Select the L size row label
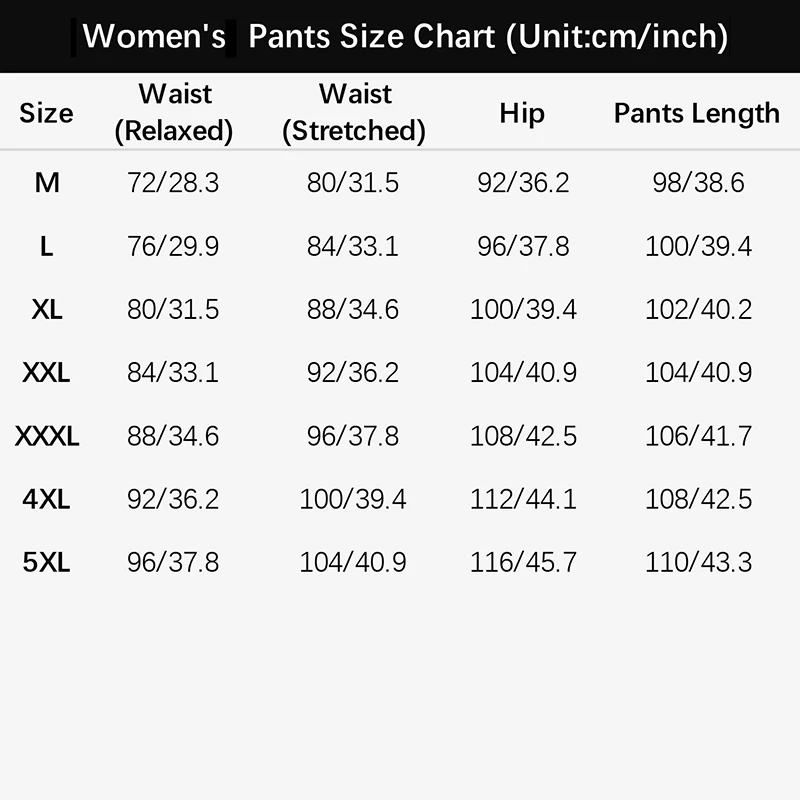This screenshot has width=800, height=800. [46, 246]
